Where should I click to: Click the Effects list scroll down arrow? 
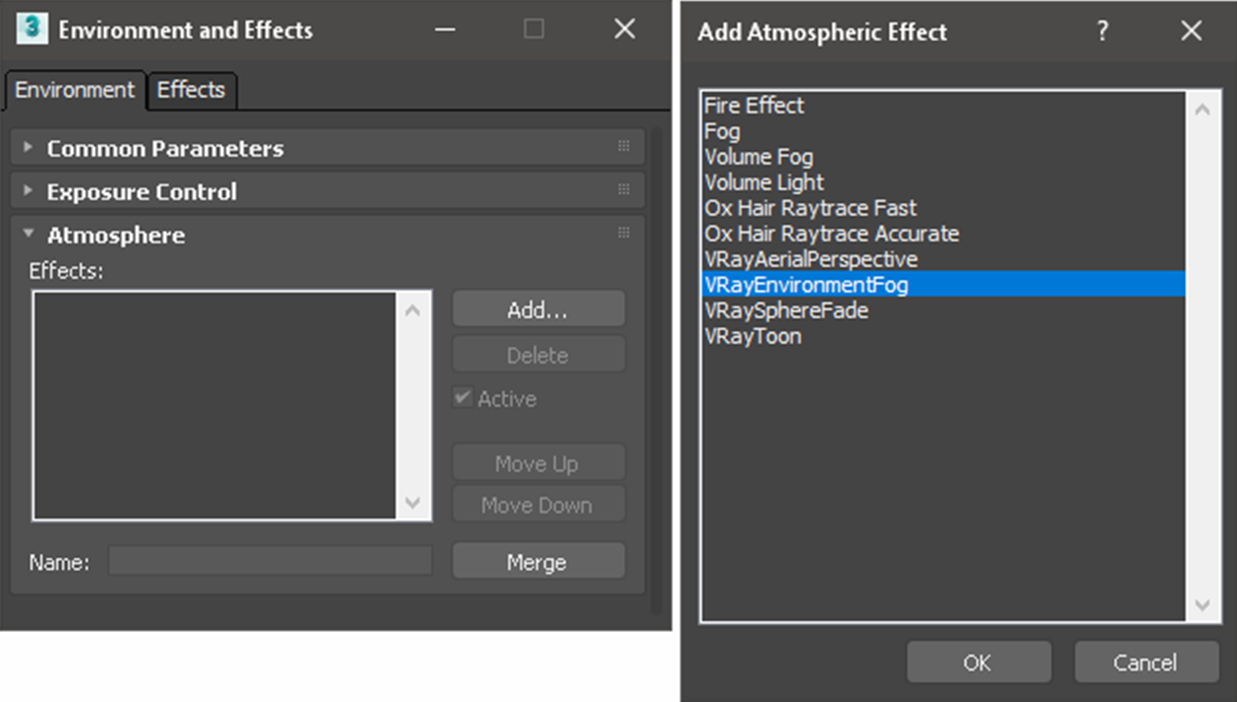click(x=413, y=503)
